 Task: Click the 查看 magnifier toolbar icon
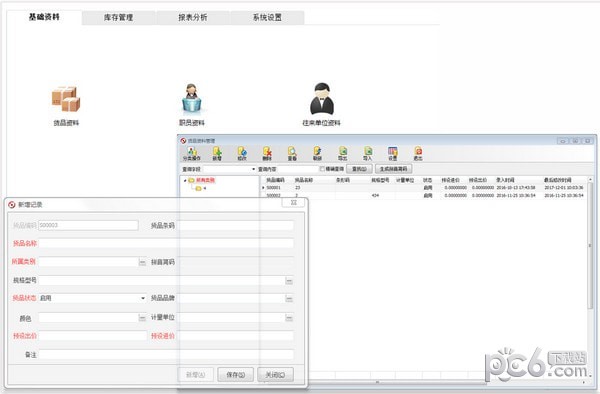(x=292, y=154)
